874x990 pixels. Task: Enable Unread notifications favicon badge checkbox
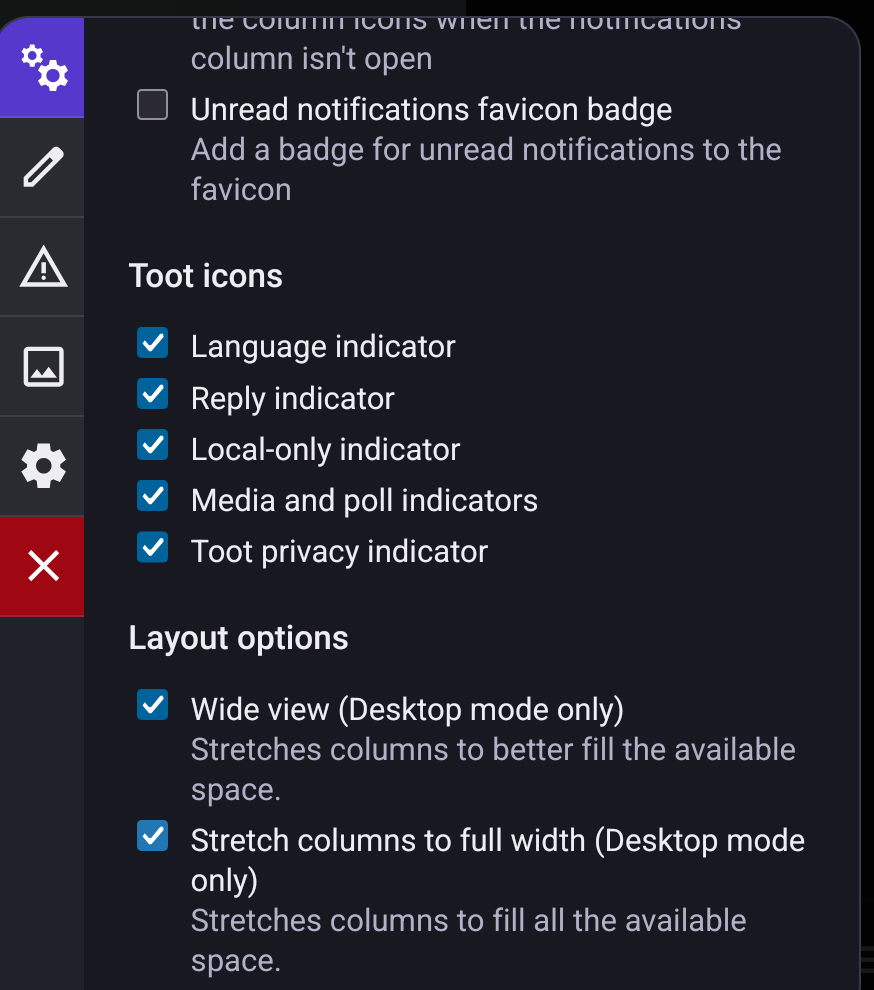(x=152, y=105)
